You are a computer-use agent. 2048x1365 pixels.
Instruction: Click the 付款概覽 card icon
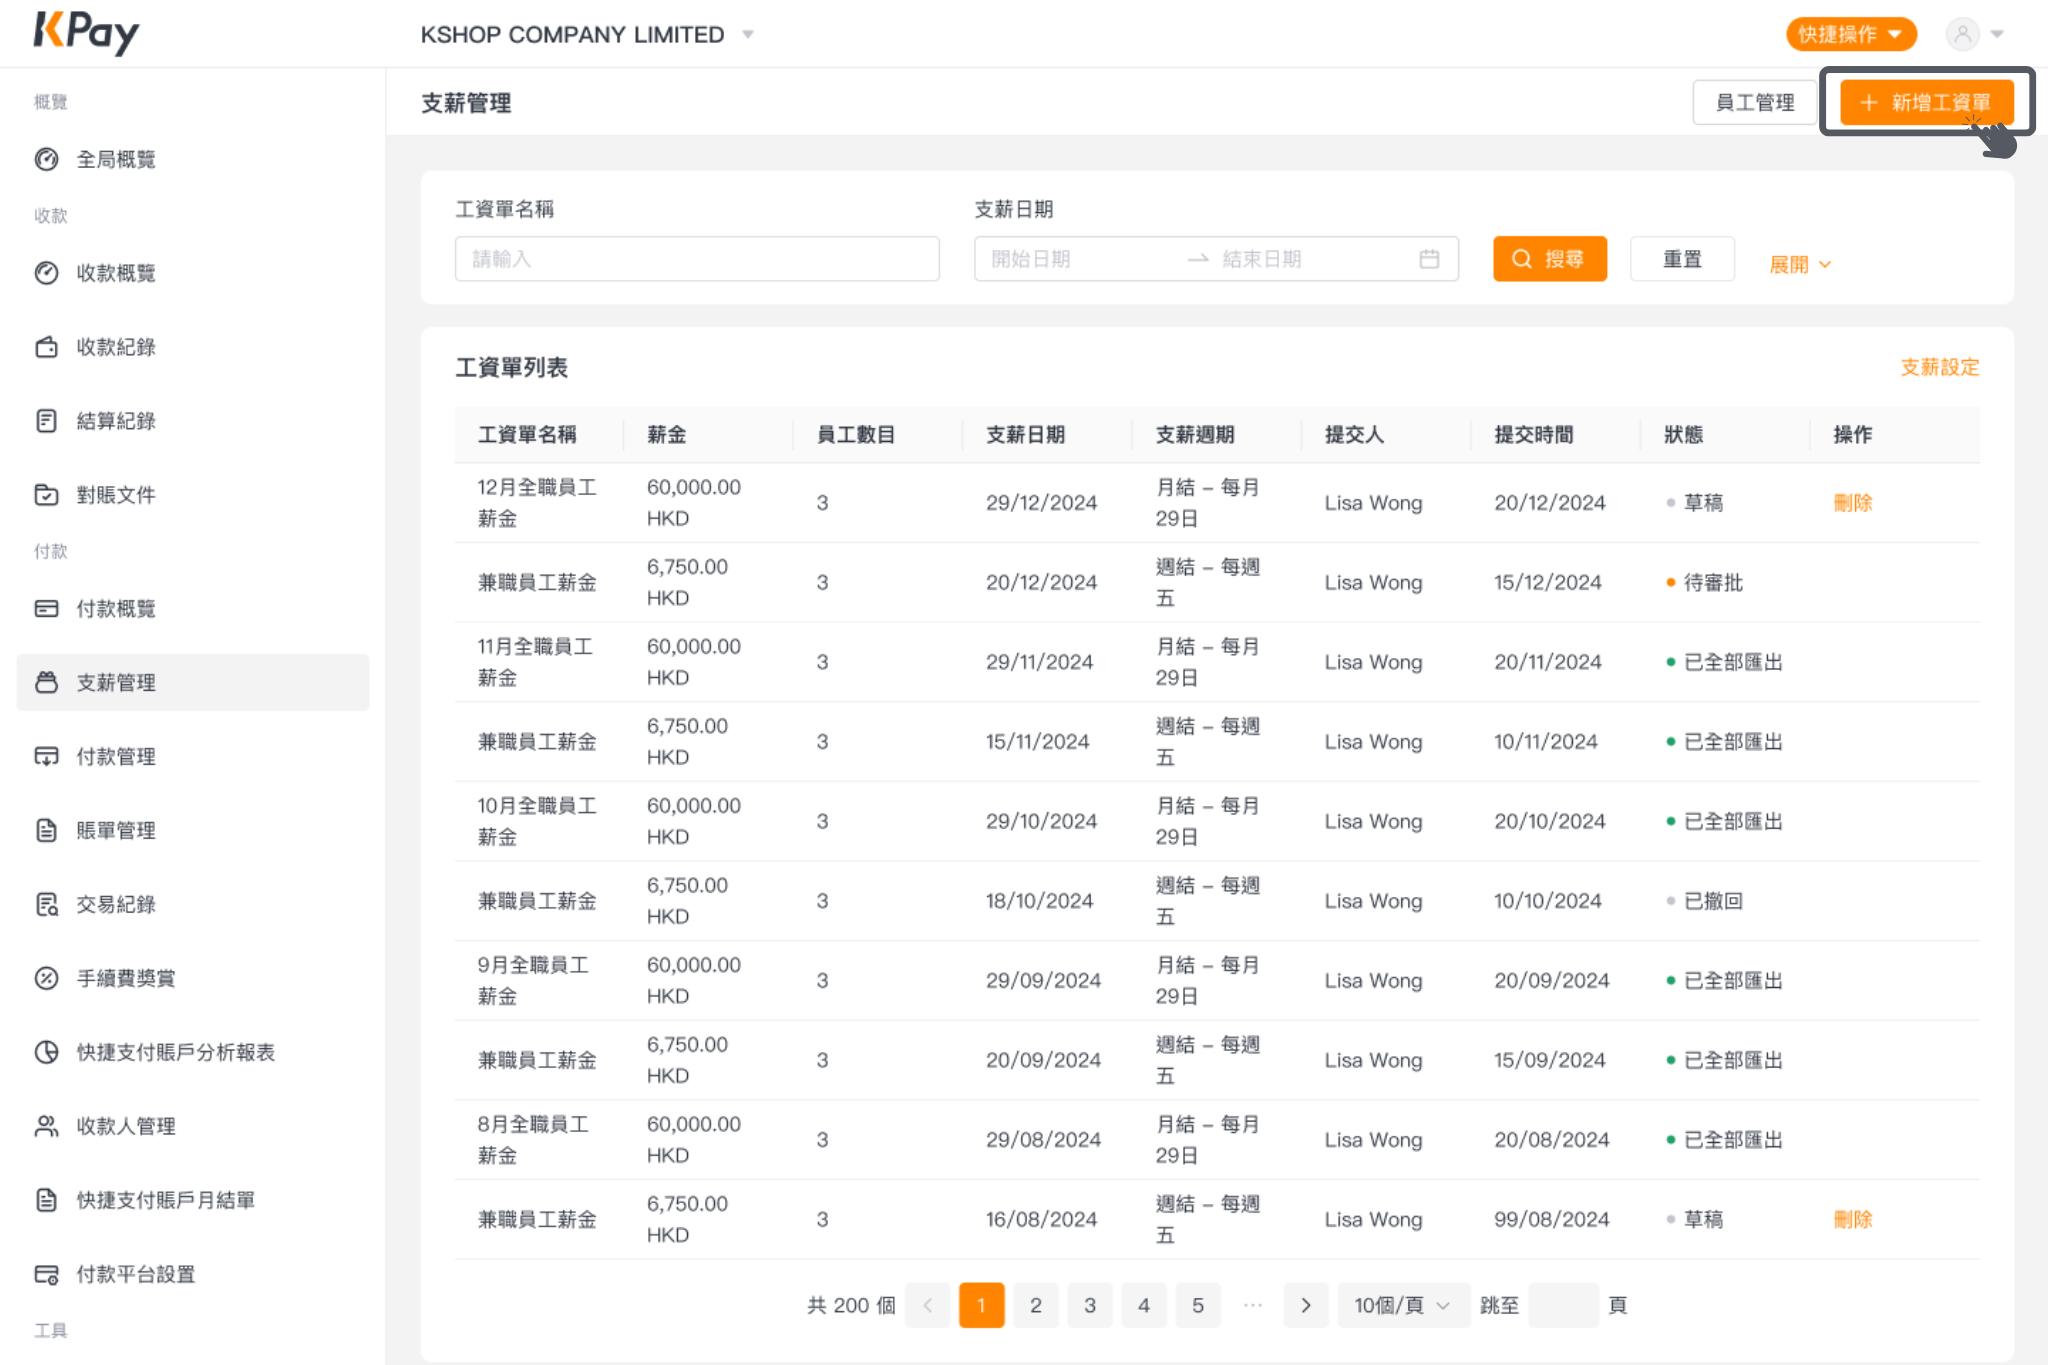(46, 609)
